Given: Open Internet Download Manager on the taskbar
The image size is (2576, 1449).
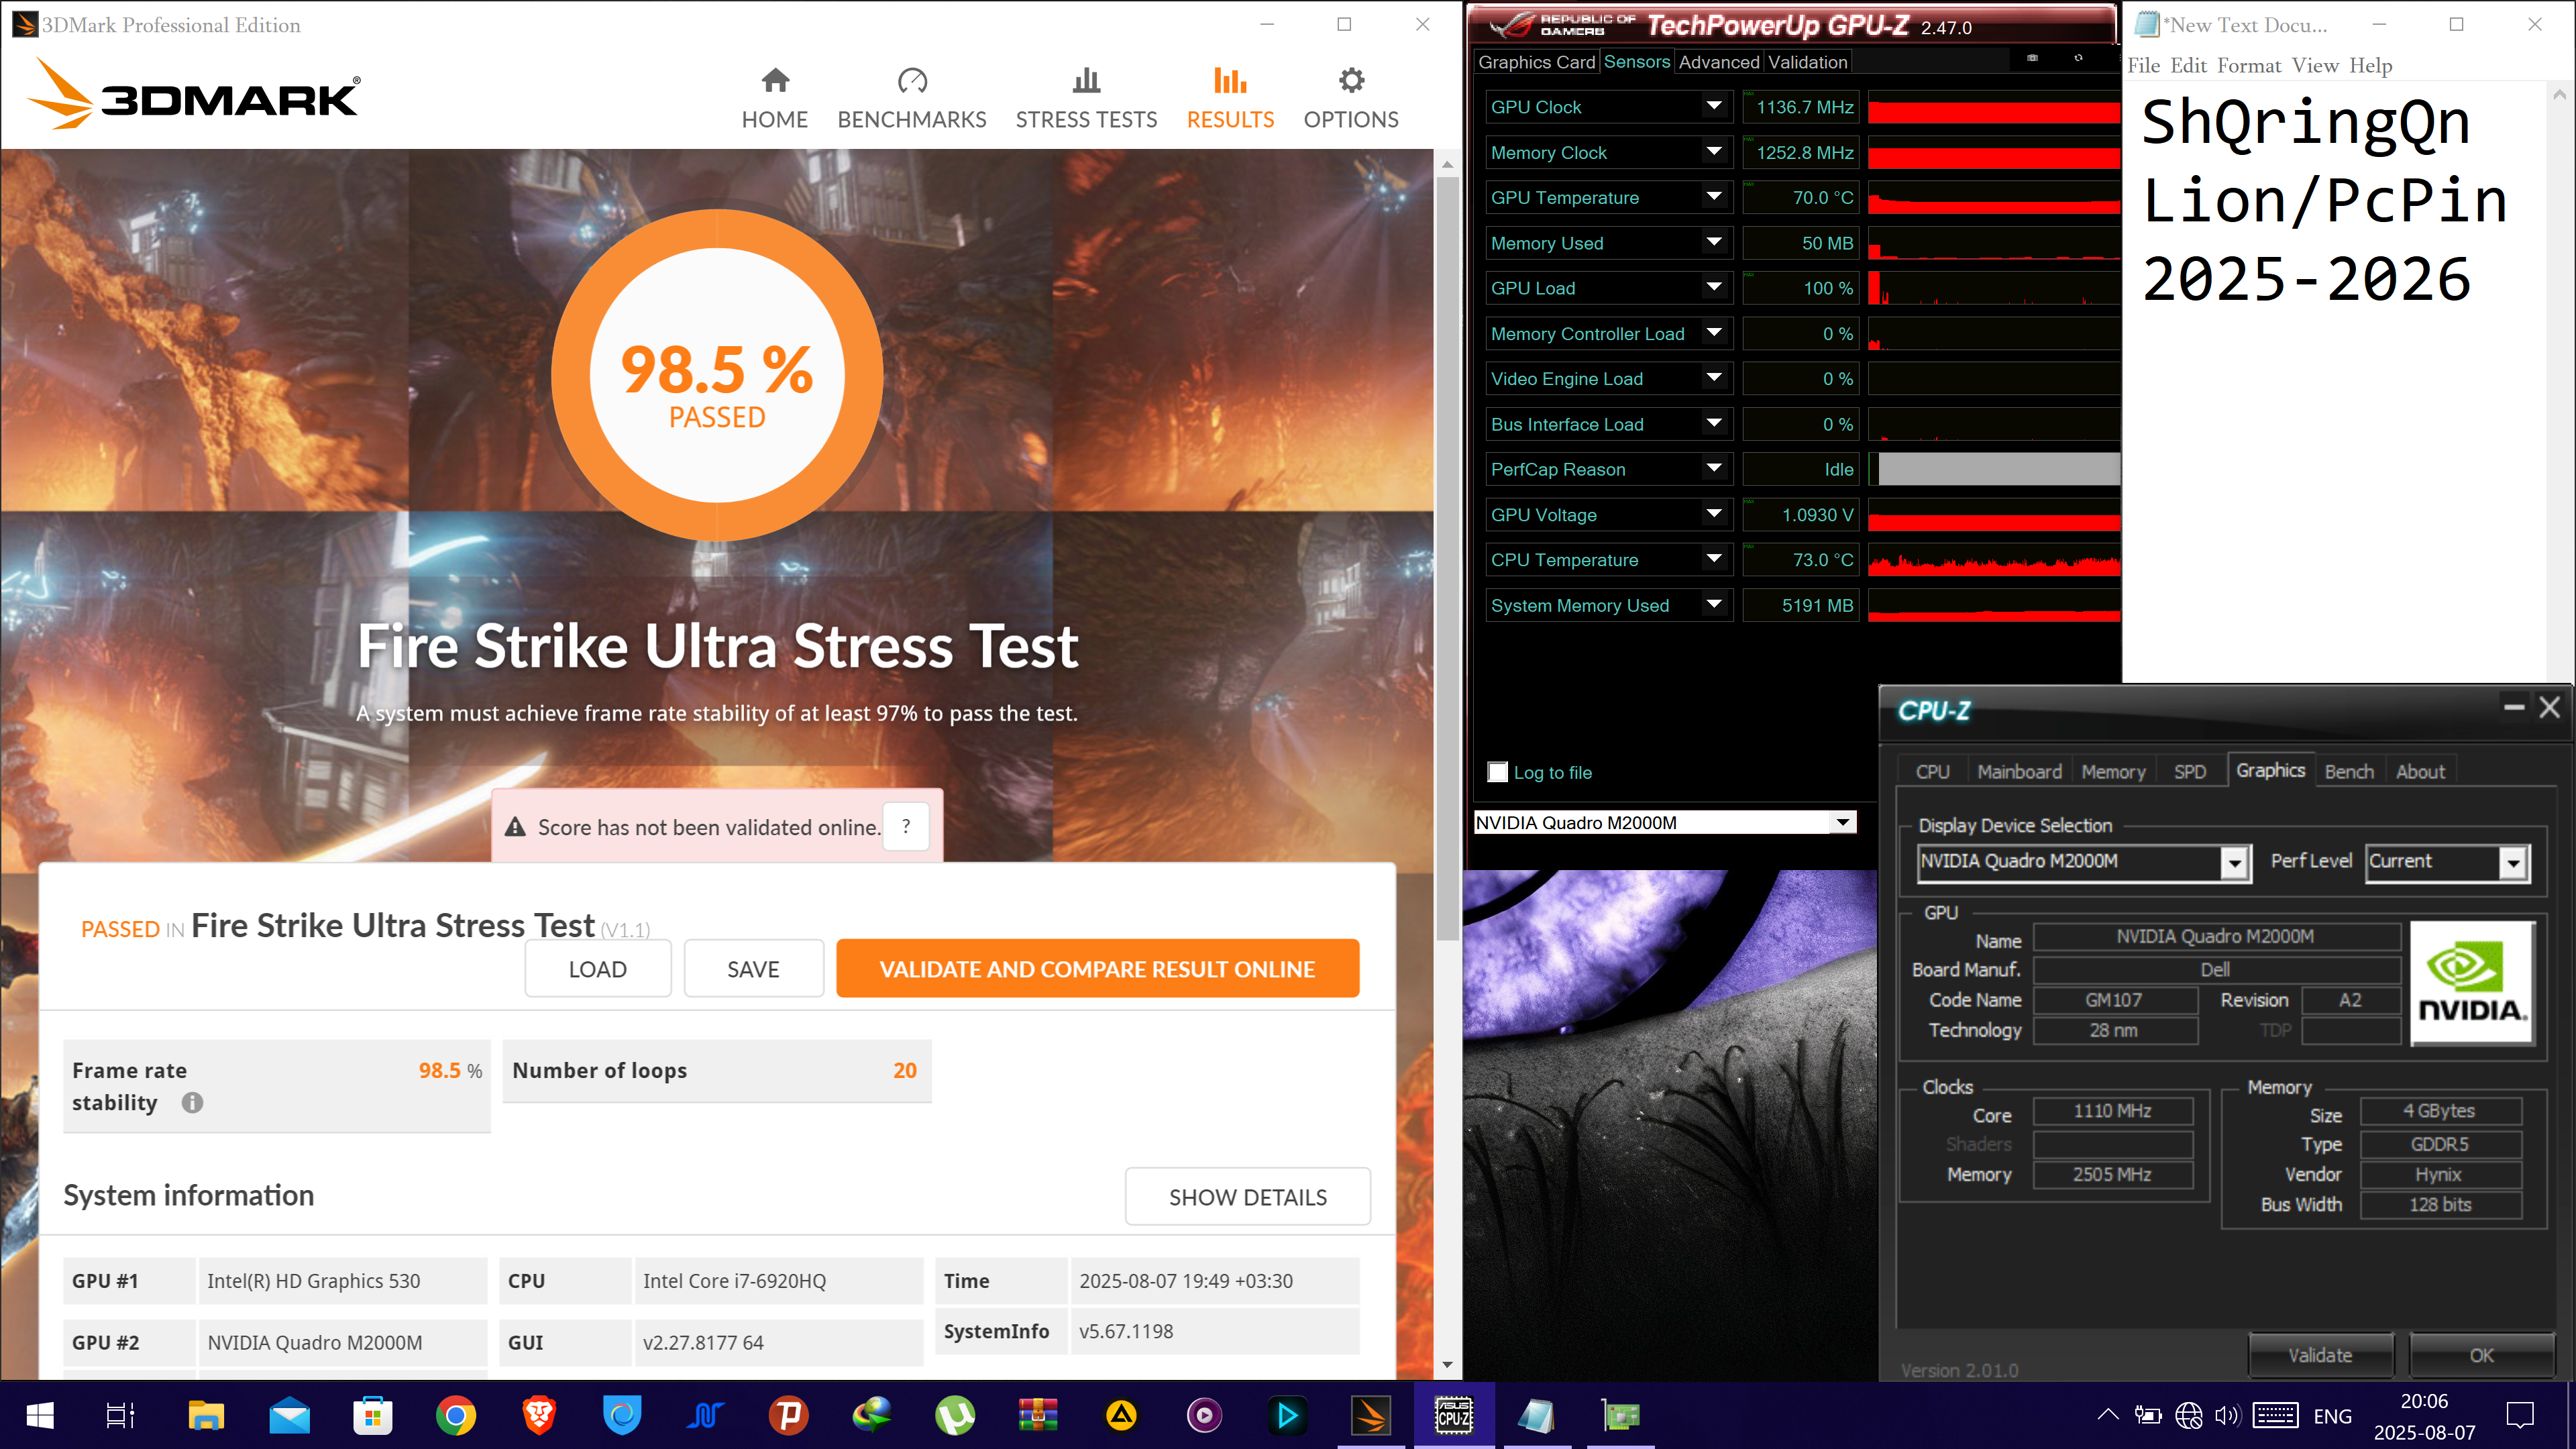Looking at the screenshot, I should pos(872,1415).
